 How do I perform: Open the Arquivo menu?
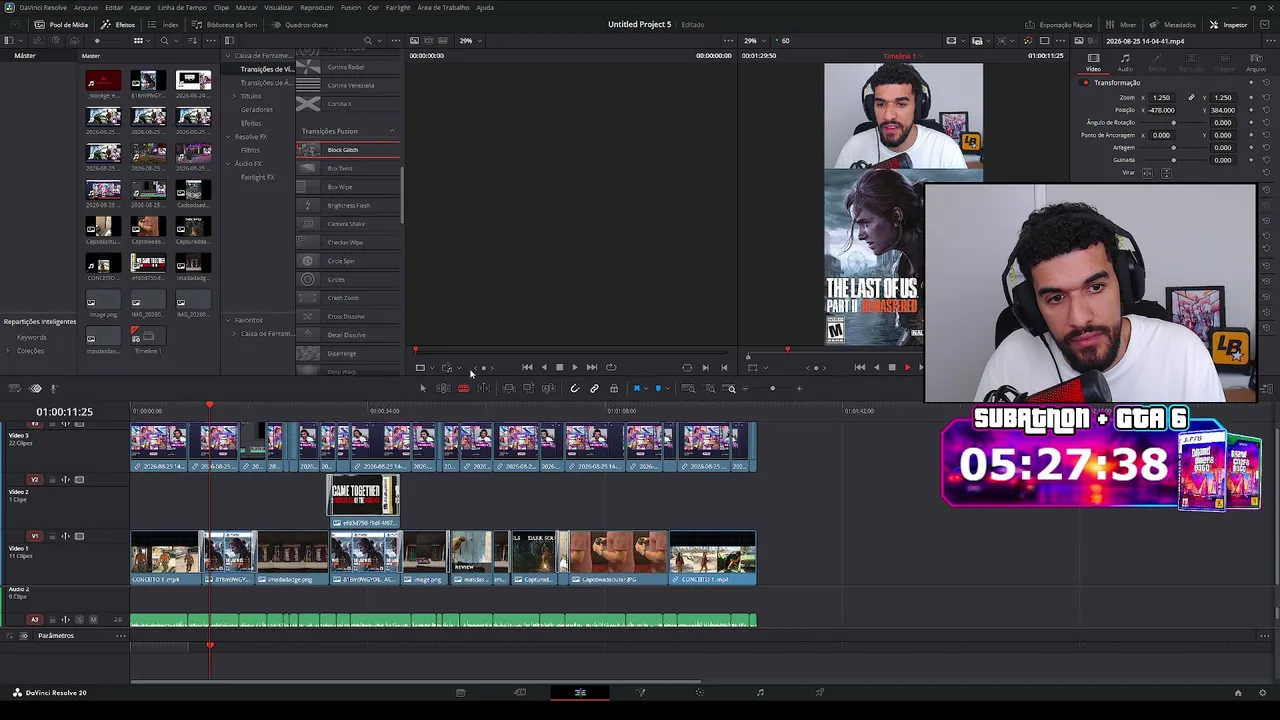[86, 7]
